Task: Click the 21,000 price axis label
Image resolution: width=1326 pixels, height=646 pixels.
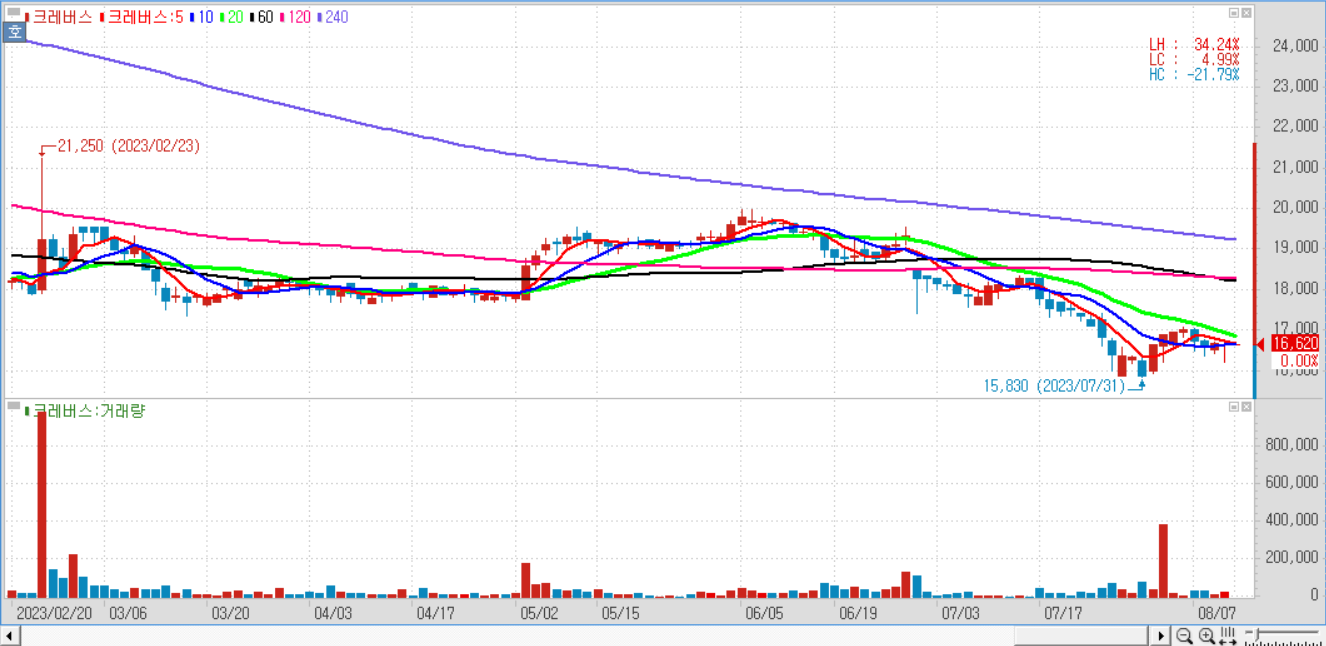Action: tap(1294, 167)
